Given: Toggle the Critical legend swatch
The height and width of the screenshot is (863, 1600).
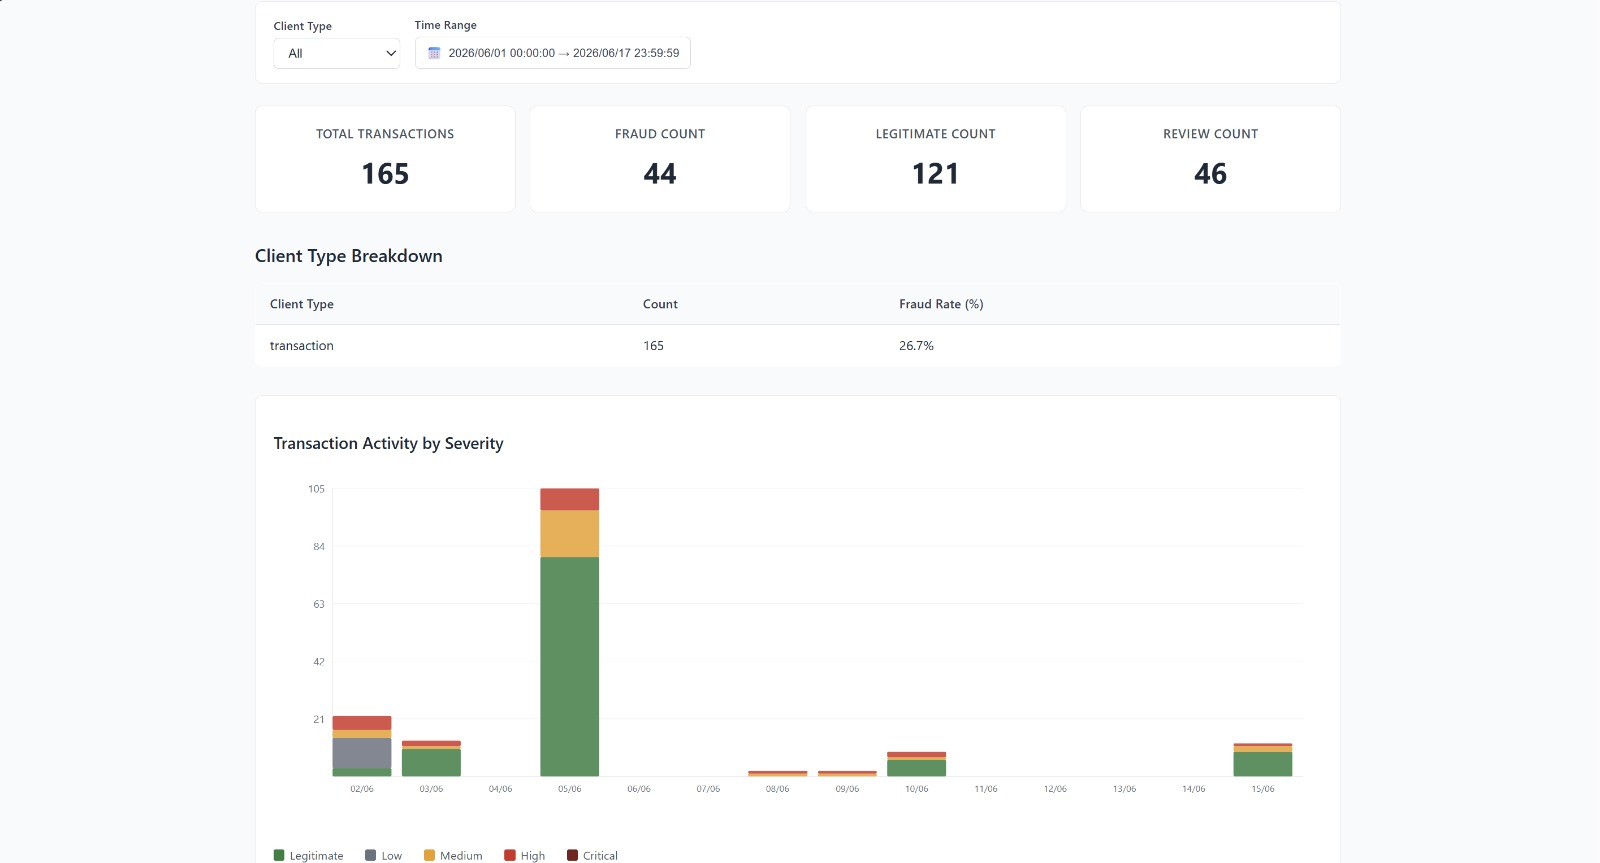Looking at the screenshot, I should tap(572, 855).
